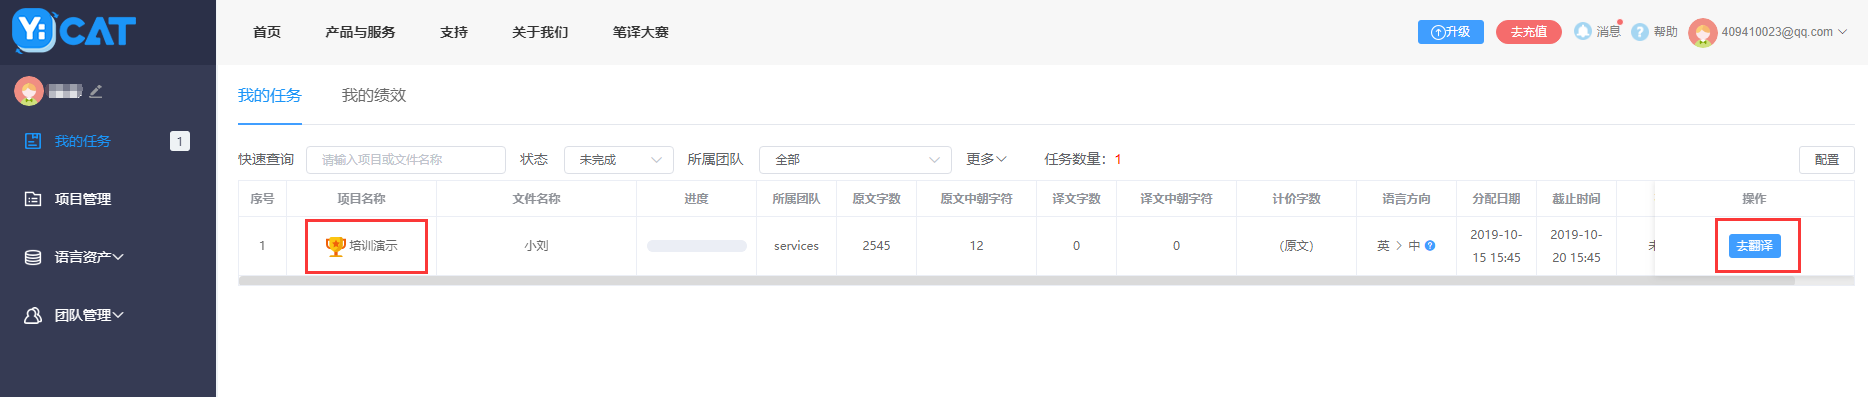Open 我的任务 in the sidebar
The width and height of the screenshot is (1868, 397).
tap(82, 141)
